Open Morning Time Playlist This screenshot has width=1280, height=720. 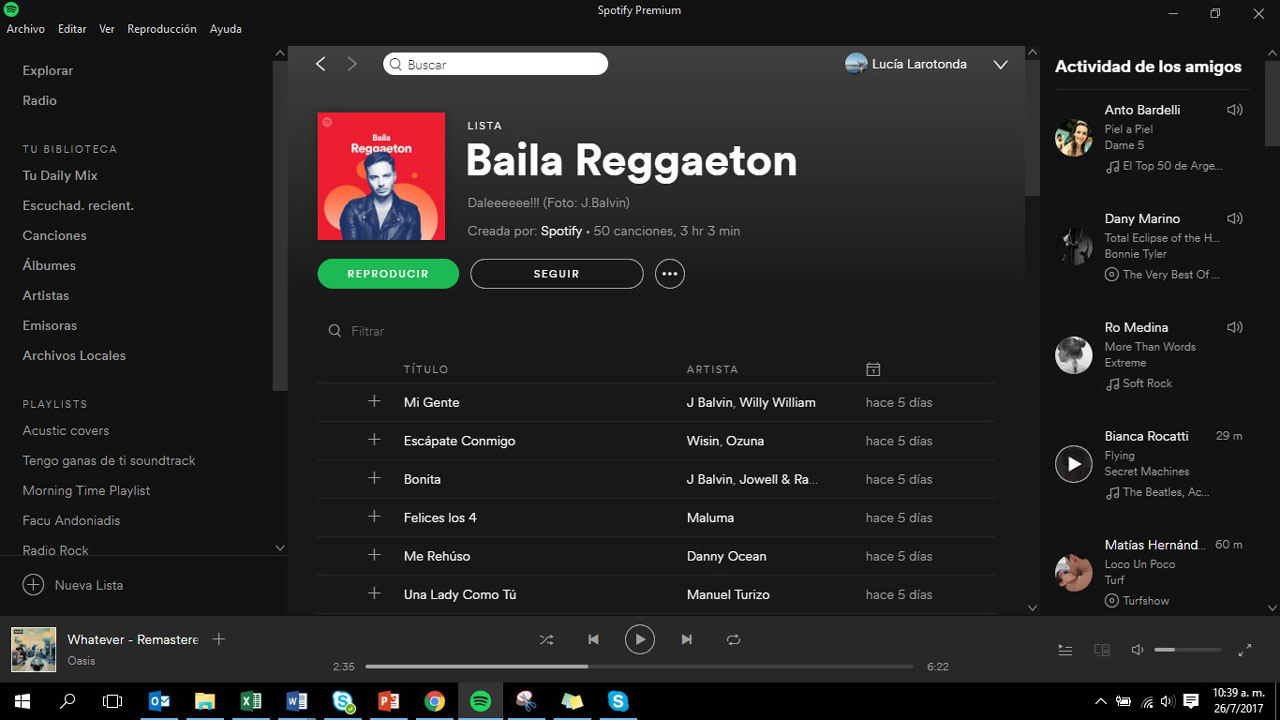tap(86, 490)
